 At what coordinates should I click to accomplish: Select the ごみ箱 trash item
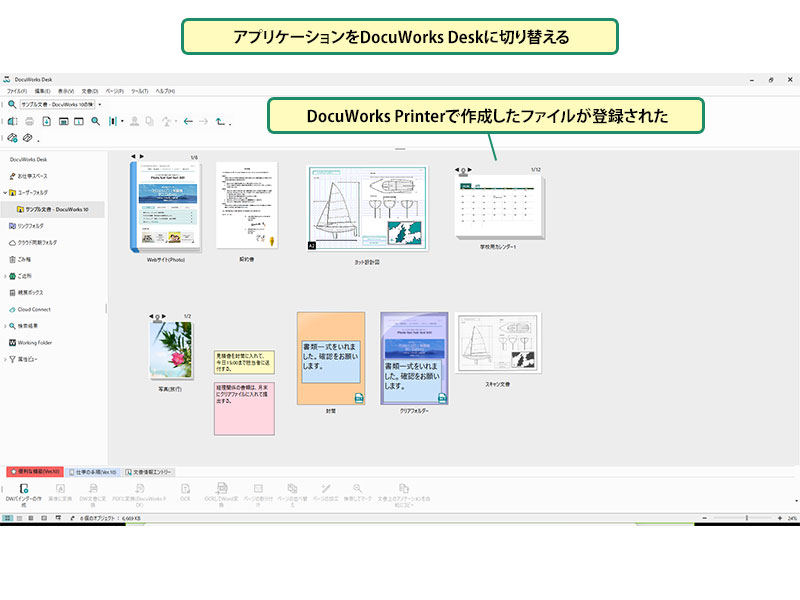tap(20, 259)
